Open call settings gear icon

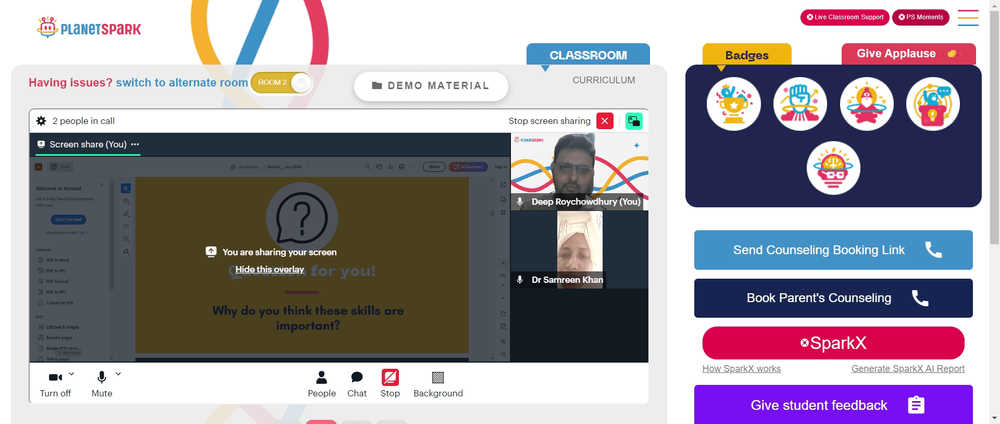(41, 121)
